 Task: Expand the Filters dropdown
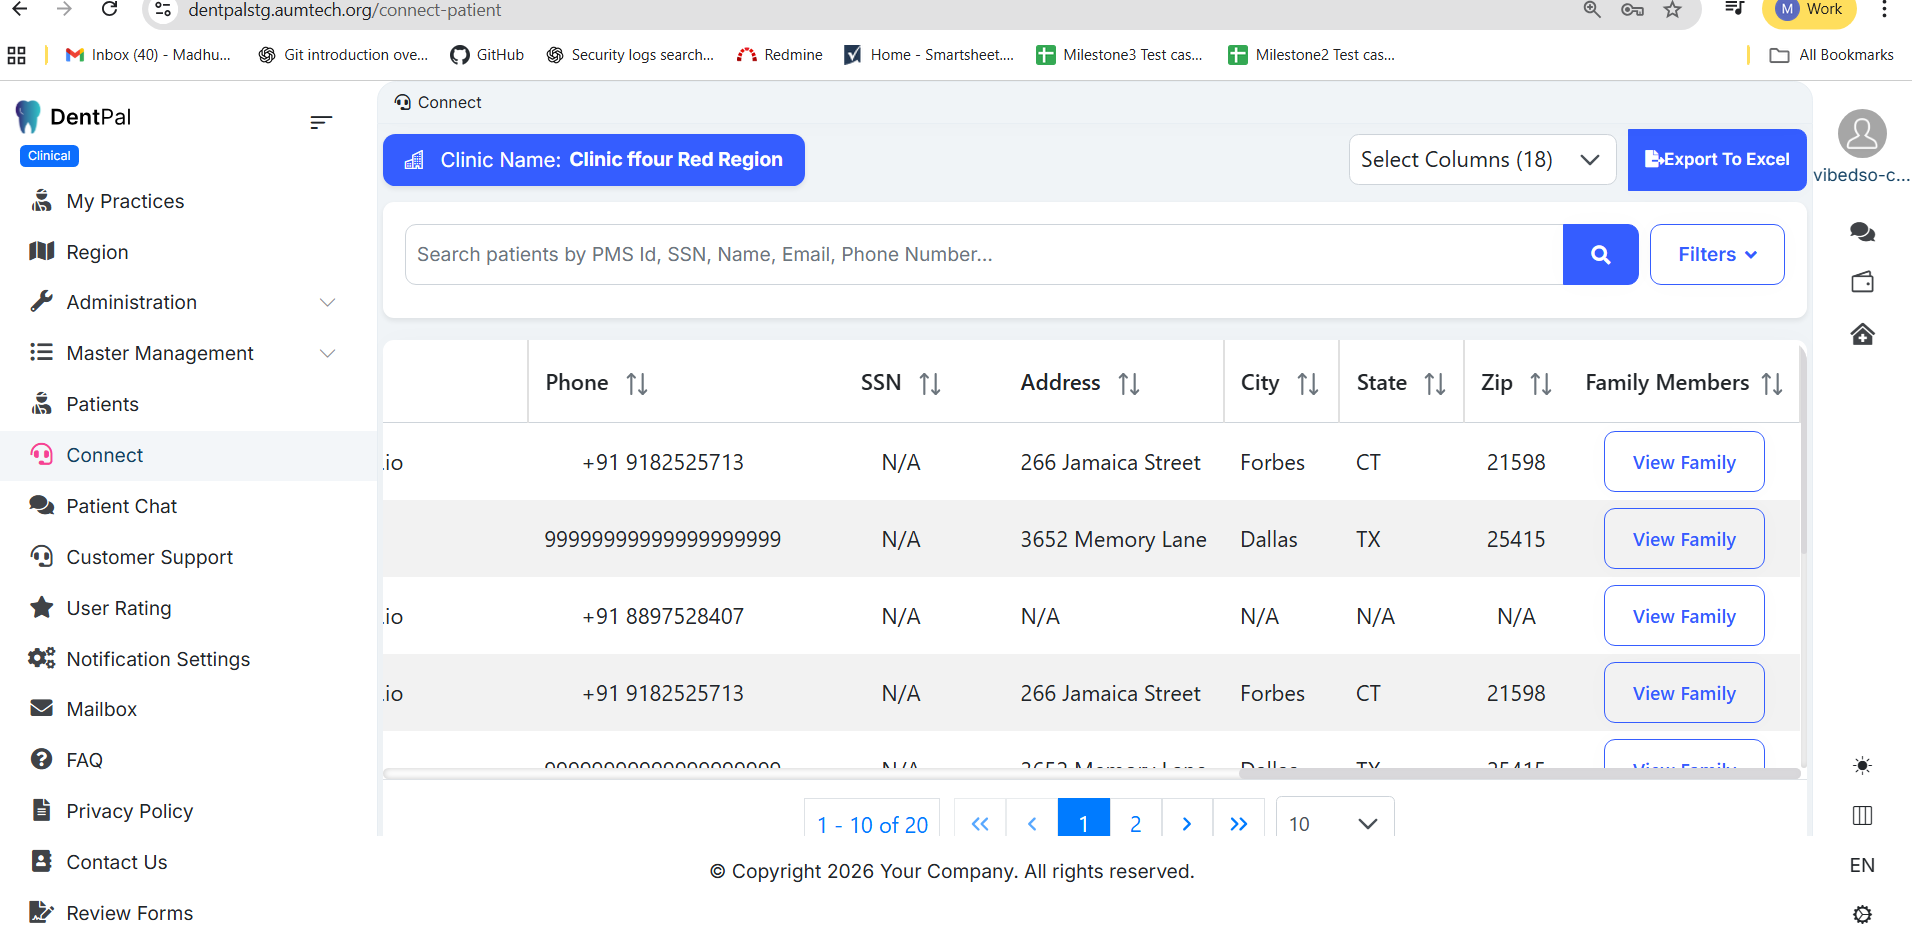[1716, 255]
